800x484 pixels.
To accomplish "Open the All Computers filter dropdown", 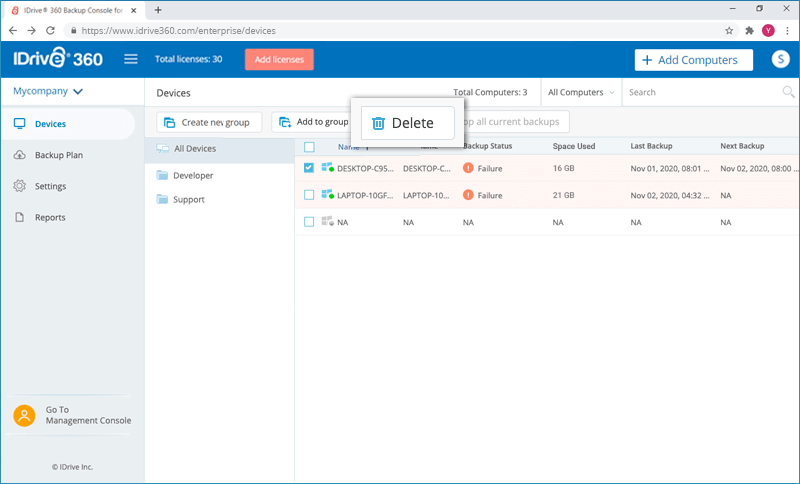I will pyautogui.click(x=581, y=92).
